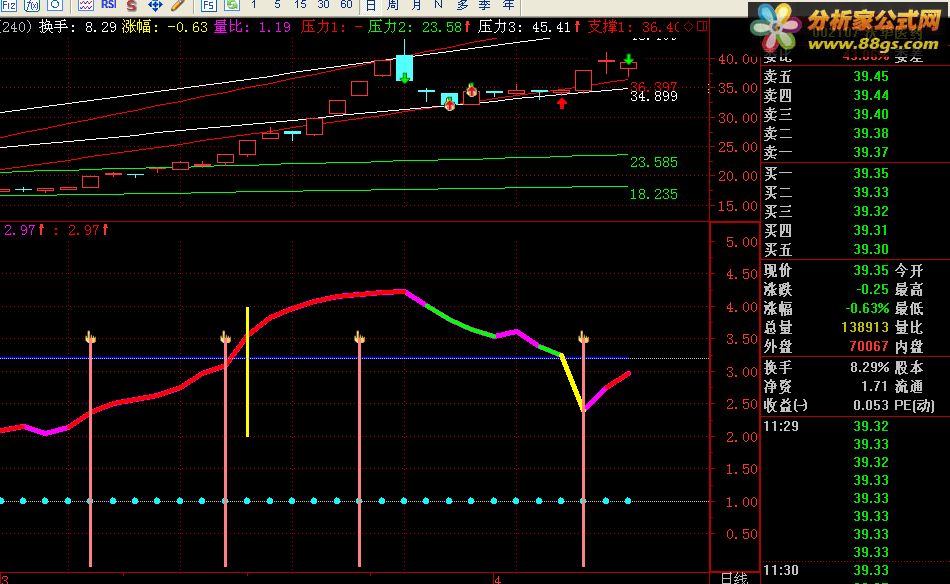Screen dimensions: 950x584
Task: Click the 买三 39.32 bid row
Action: (x=826, y=211)
